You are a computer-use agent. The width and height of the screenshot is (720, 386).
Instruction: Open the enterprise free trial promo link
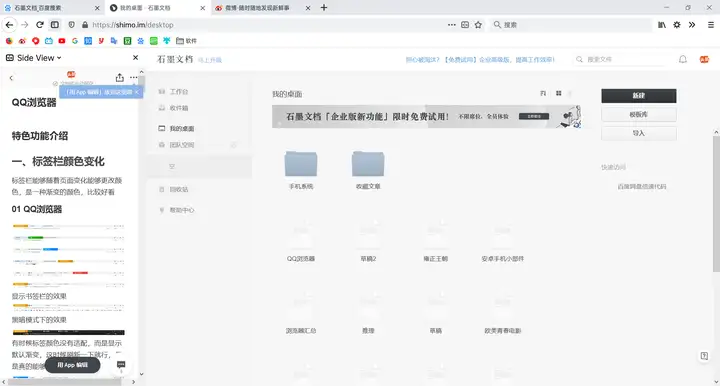pyautogui.click(x=480, y=60)
